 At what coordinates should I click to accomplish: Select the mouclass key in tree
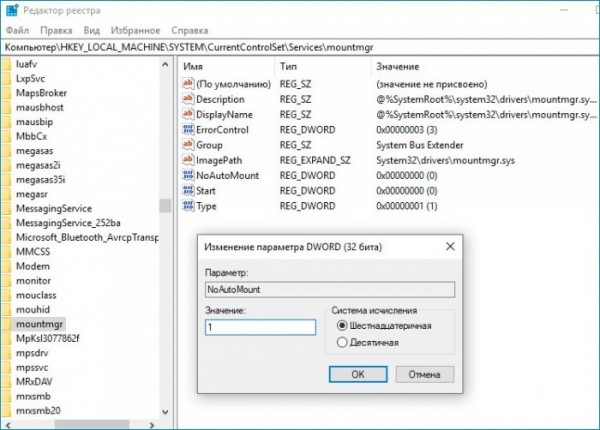(x=36, y=295)
